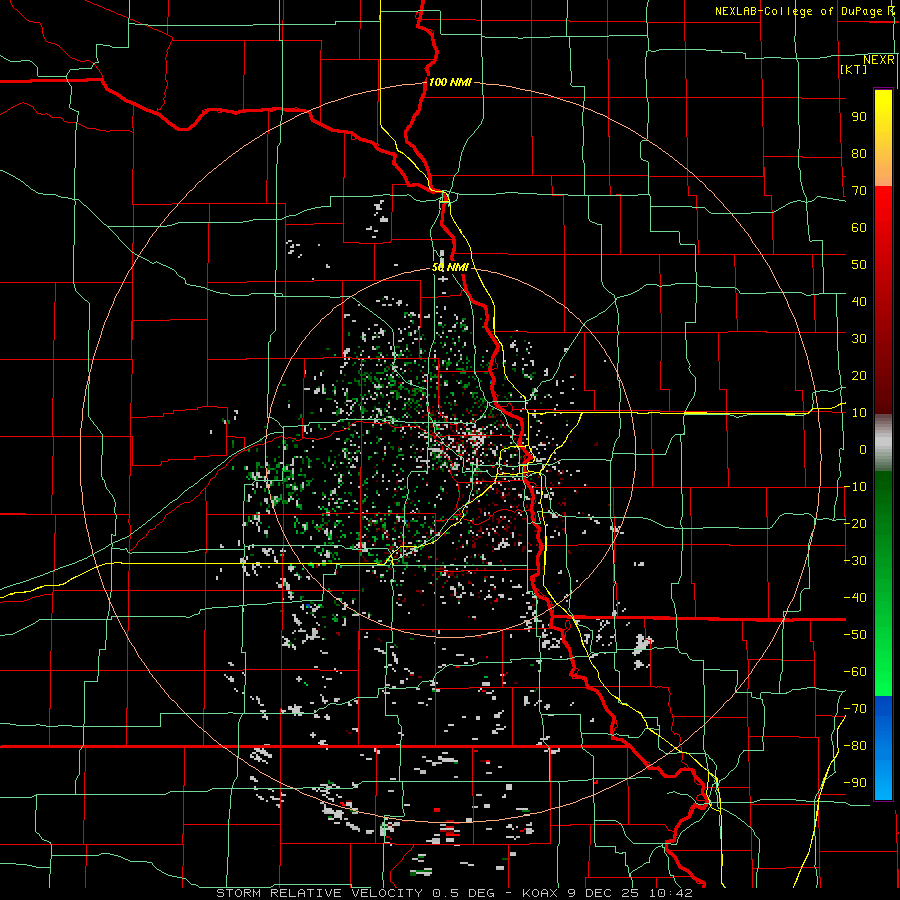The width and height of the screenshot is (900, 900).
Task: Click the 9 DEC 25 date text
Action: (x=603, y=893)
